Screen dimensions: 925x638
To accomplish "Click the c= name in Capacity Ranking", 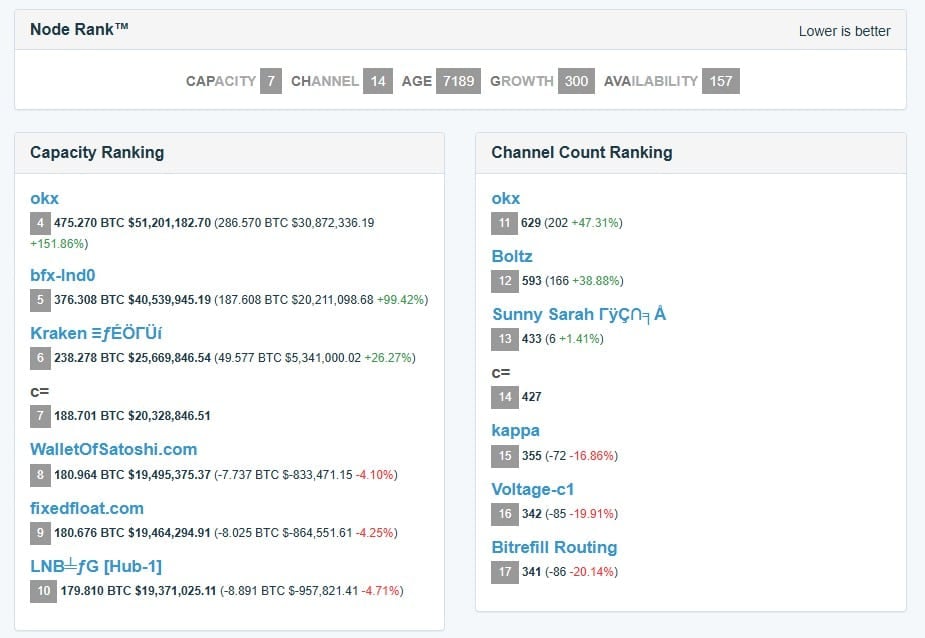I will [x=40, y=392].
